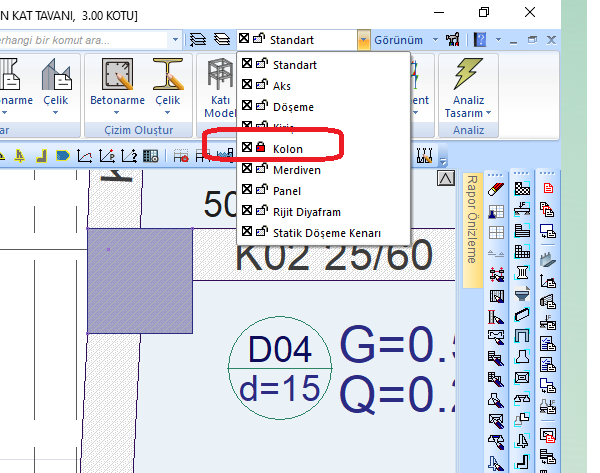Toggle visibility box of Döşeme layer

pyautogui.click(x=247, y=105)
